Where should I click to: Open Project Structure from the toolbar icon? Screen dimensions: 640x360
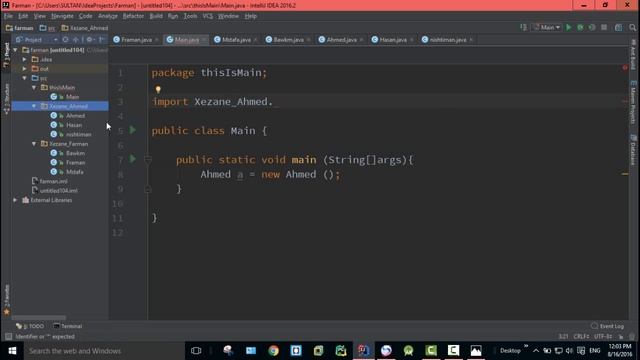point(618,27)
